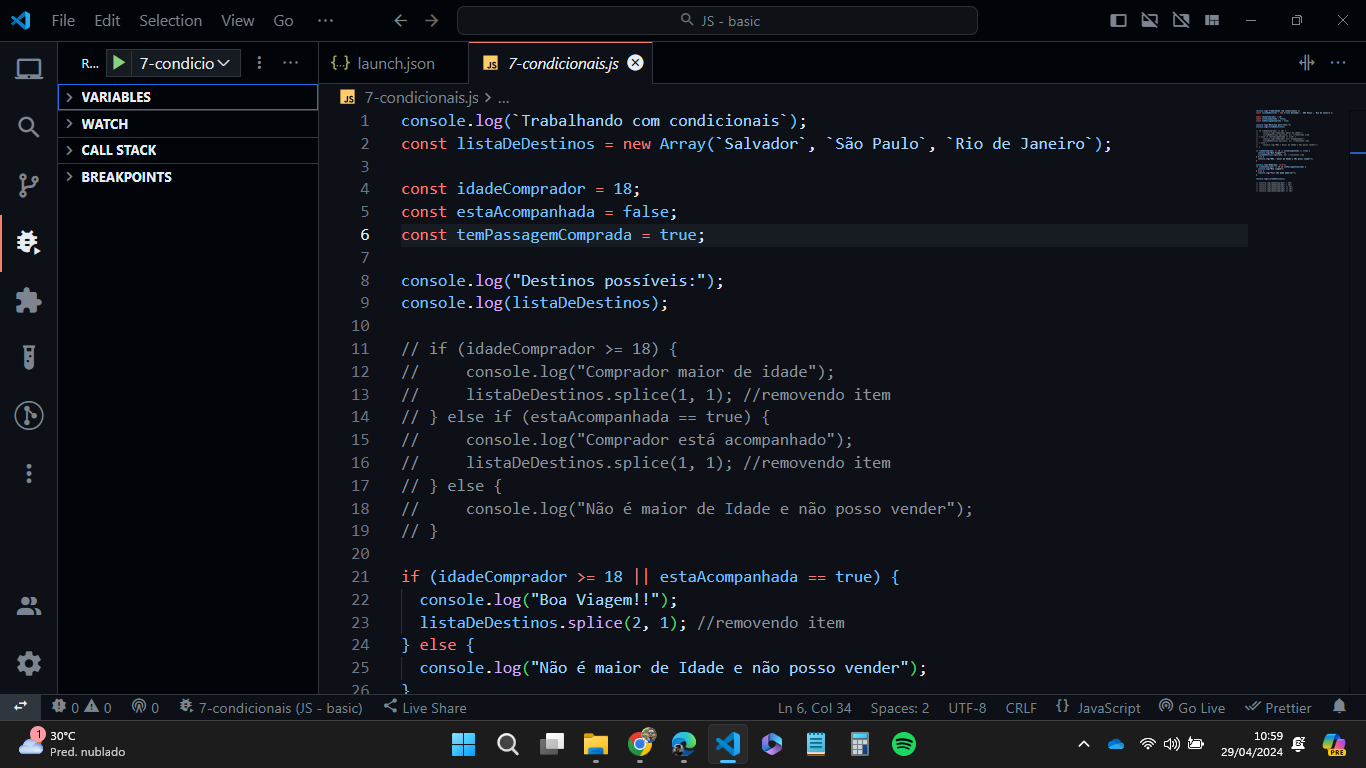Image resolution: width=1366 pixels, height=768 pixels.
Task: Go back with the left arrow
Action: [x=400, y=20]
